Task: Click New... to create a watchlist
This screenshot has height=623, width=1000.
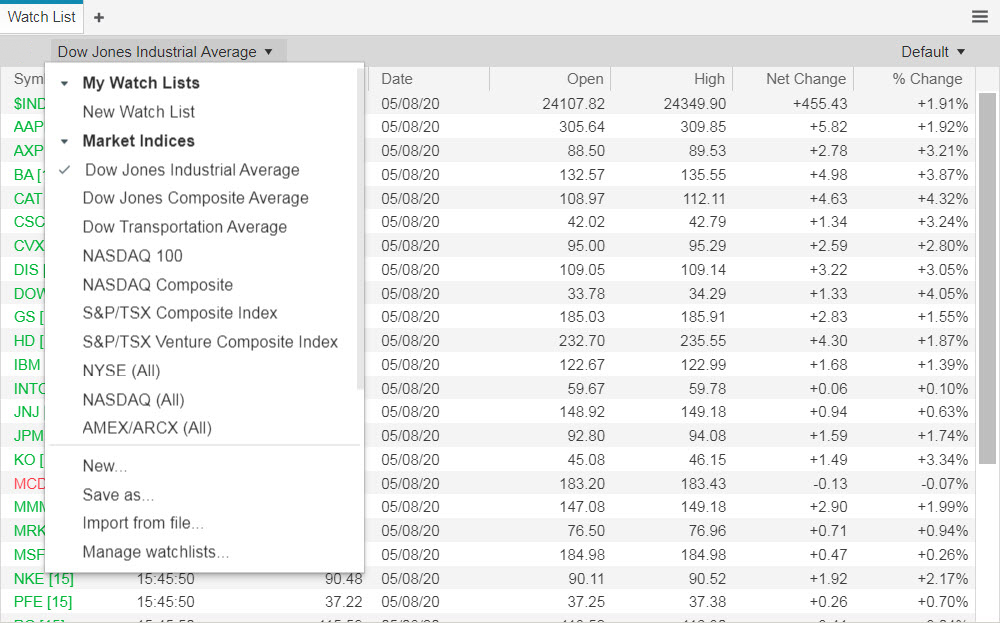Action: [105, 465]
